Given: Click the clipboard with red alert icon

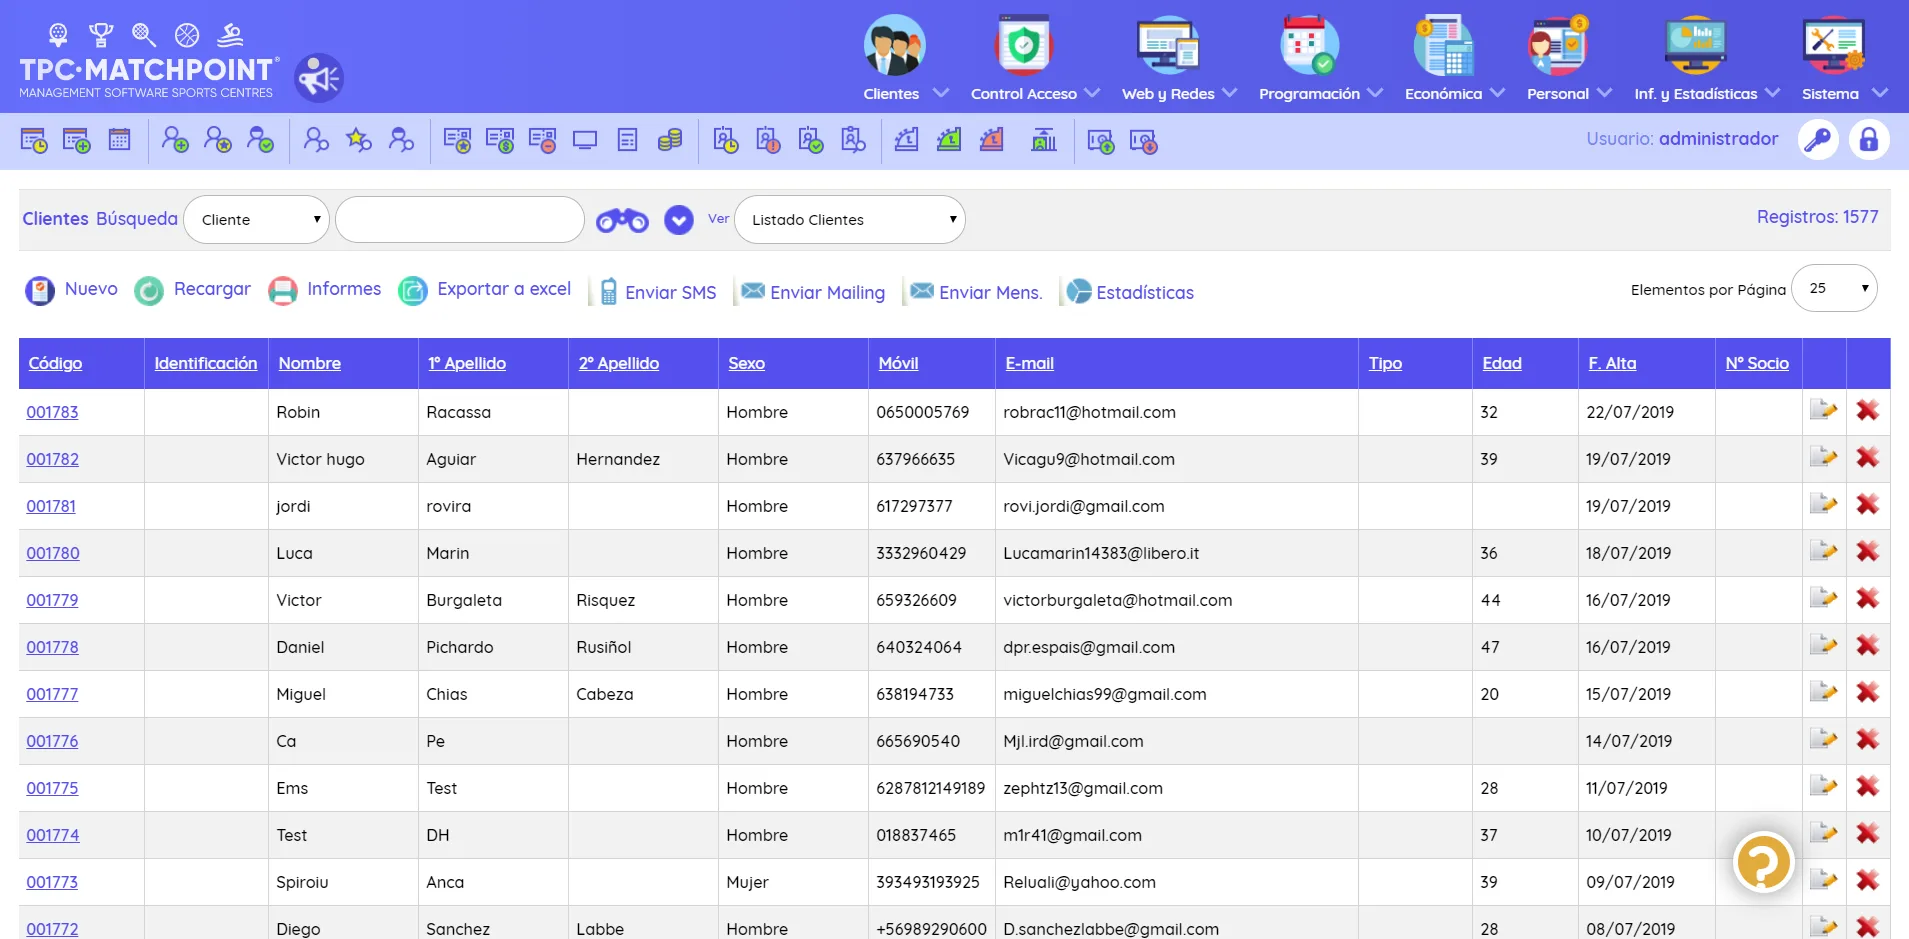Looking at the screenshot, I should click(x=768, y=140).
